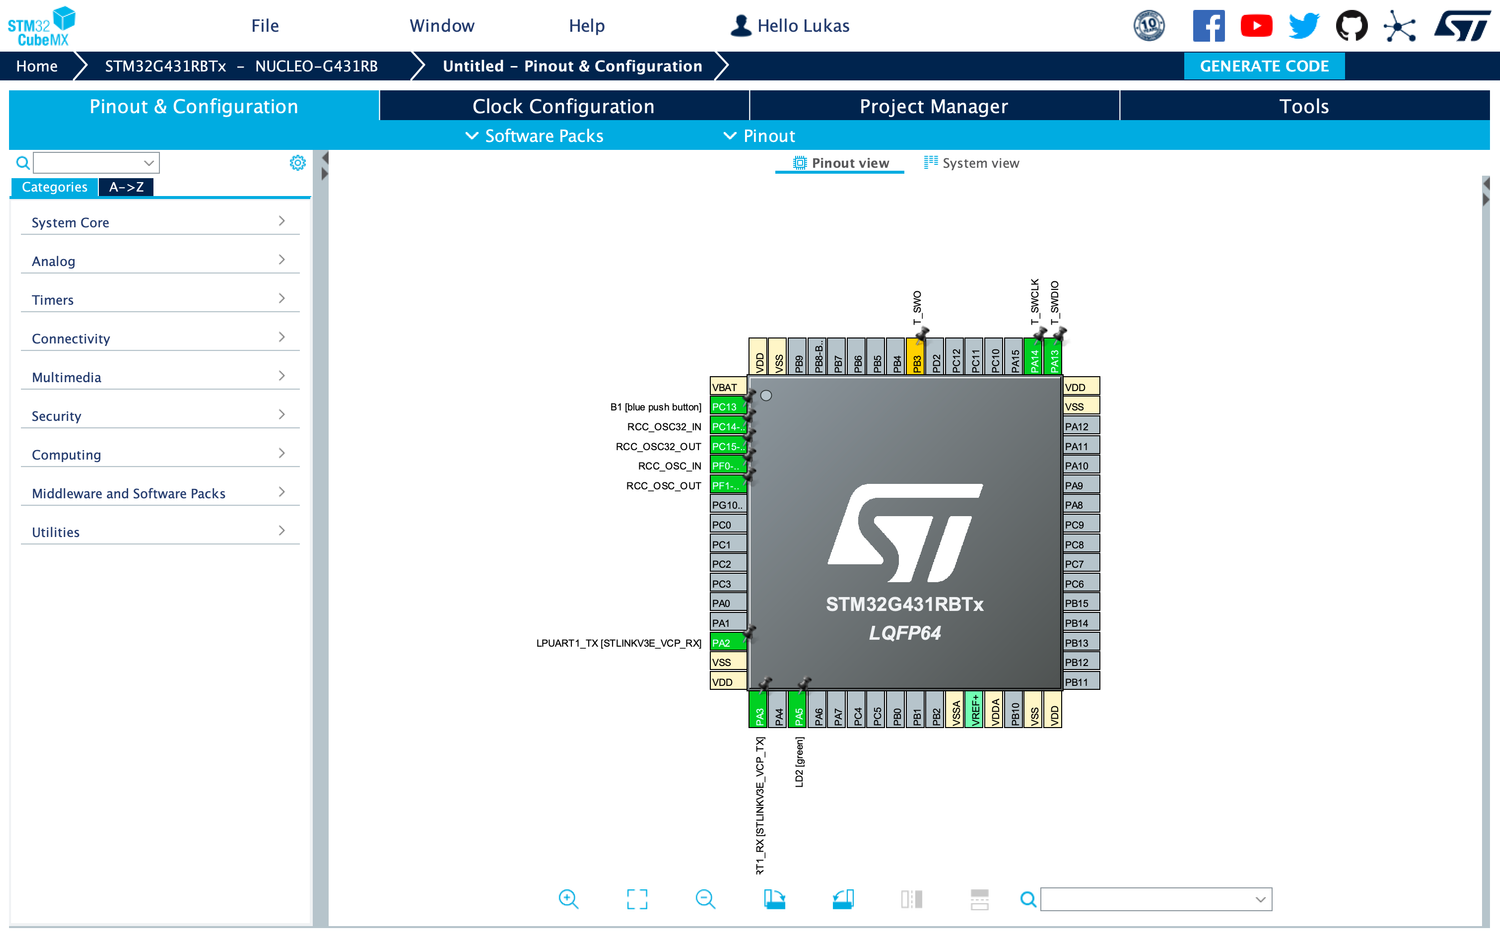
Task: Click the ST community network icon
Action: 1400,26
